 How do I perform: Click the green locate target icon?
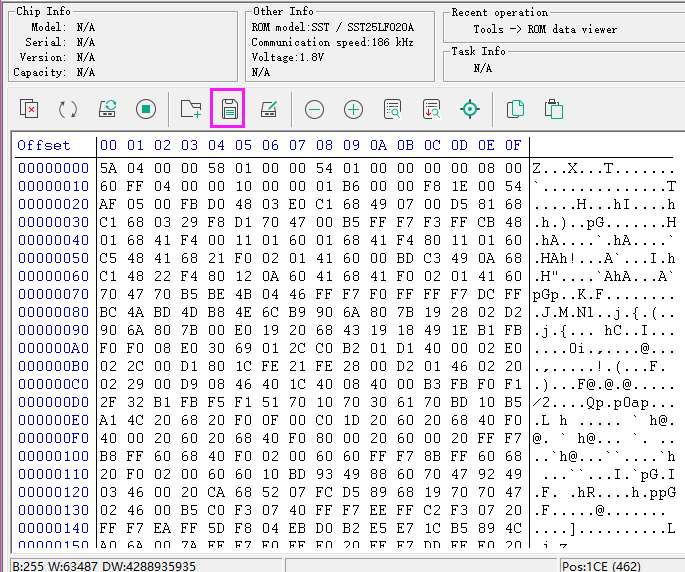470,109
